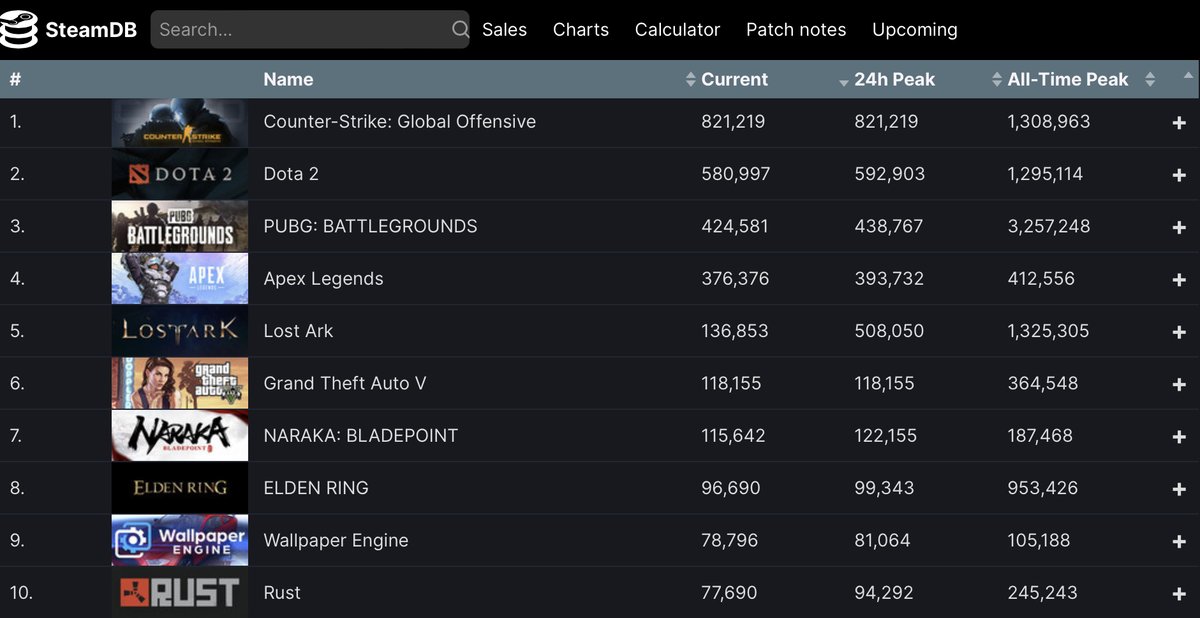Open the Rust thumbnail image
1200x618 pixels.
point(180,592)
